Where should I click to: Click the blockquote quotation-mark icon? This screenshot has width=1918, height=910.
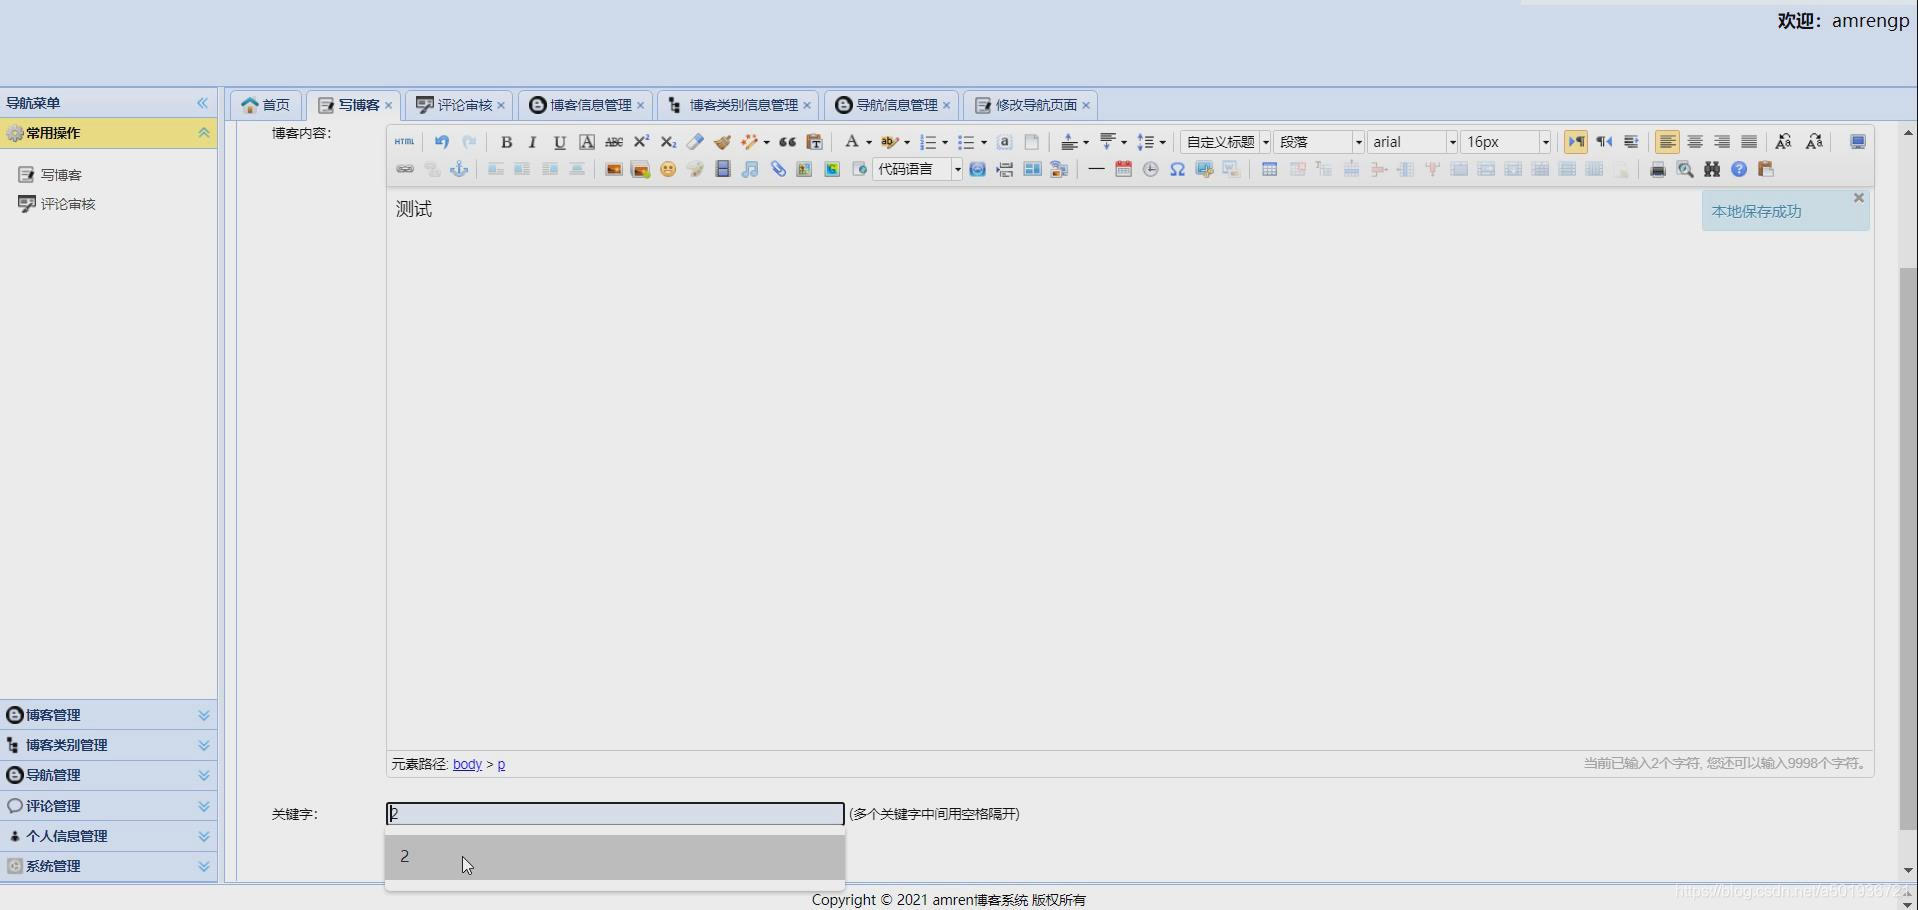[x=787, y=142]
